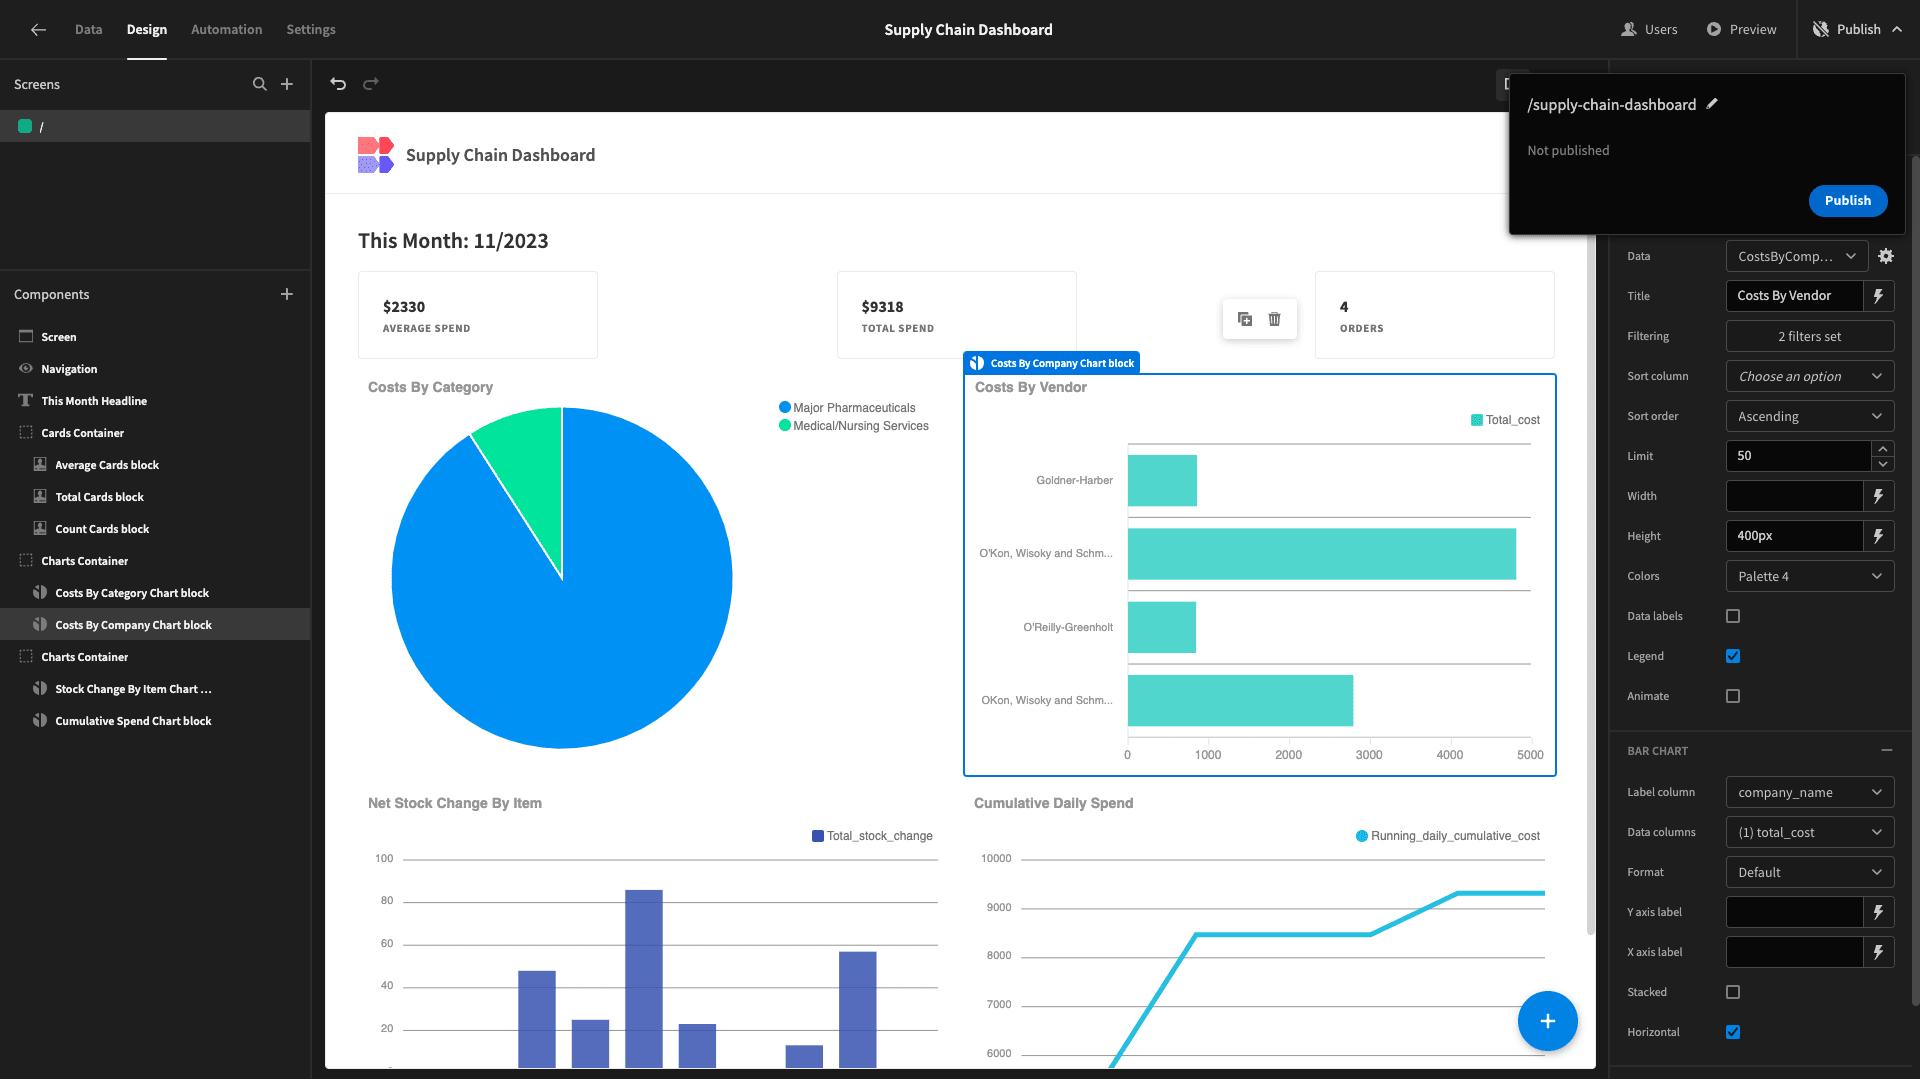Open bindings lightning icon for Width
This screenshot has width=1920, height=1079.
coord(1879,496)
